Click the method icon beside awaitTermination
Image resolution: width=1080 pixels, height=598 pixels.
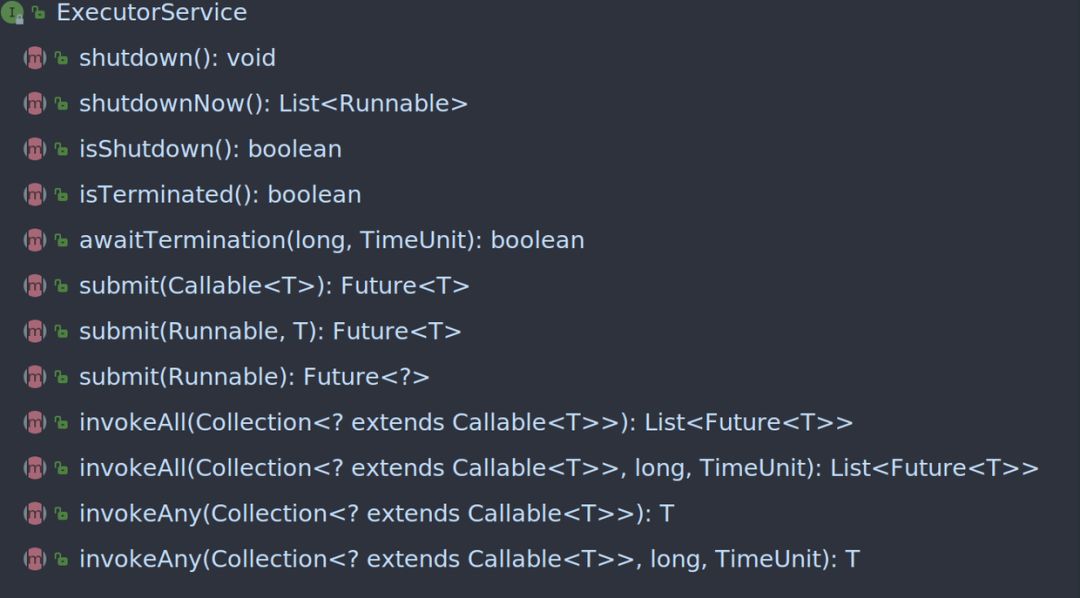35,240
